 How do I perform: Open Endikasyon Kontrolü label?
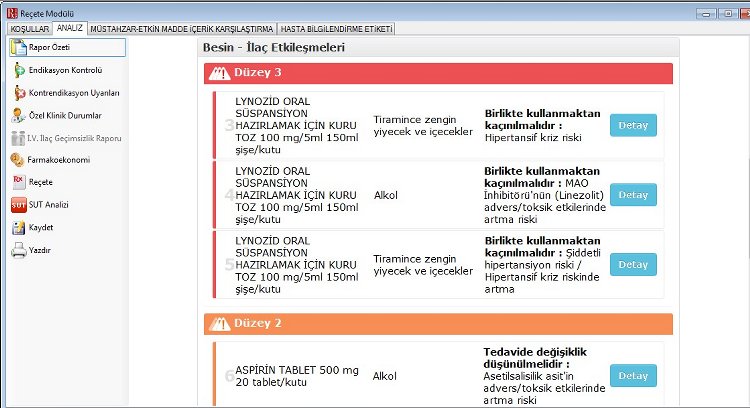66,70
